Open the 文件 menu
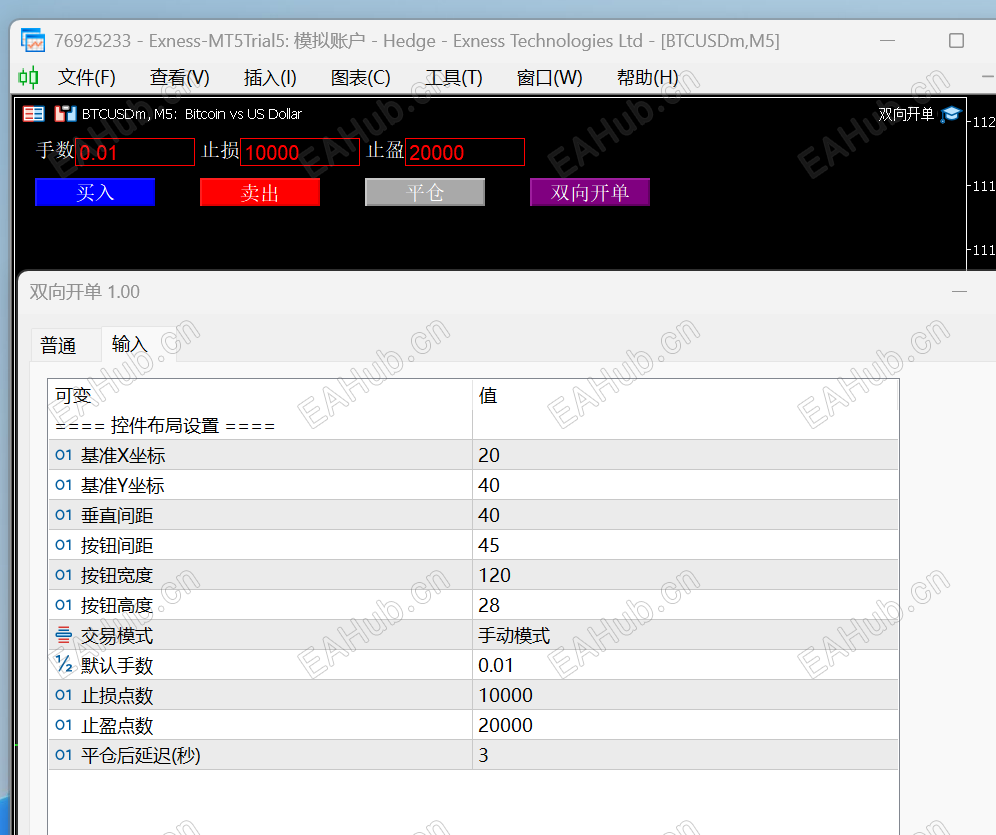Image resolution: width=996 pixels, height=835 pixels. pos(86,77)
